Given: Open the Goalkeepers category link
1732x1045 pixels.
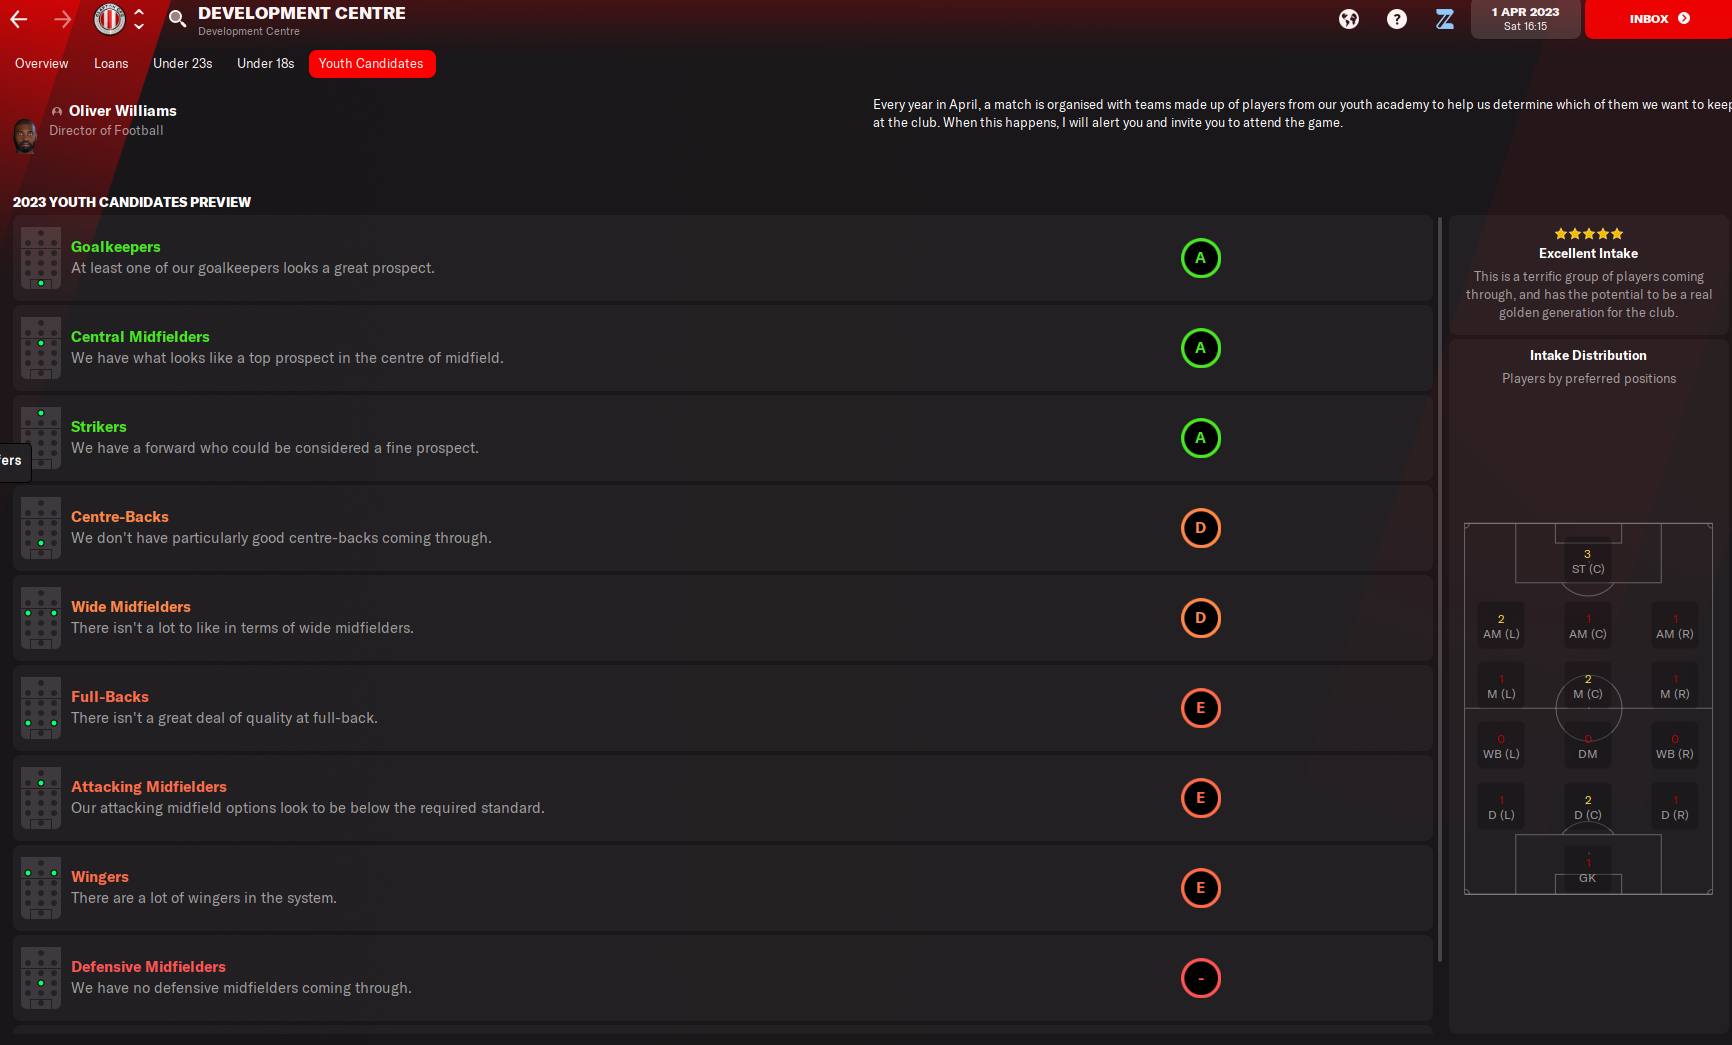Looking at the screenshot, I should tap(116, 247).
